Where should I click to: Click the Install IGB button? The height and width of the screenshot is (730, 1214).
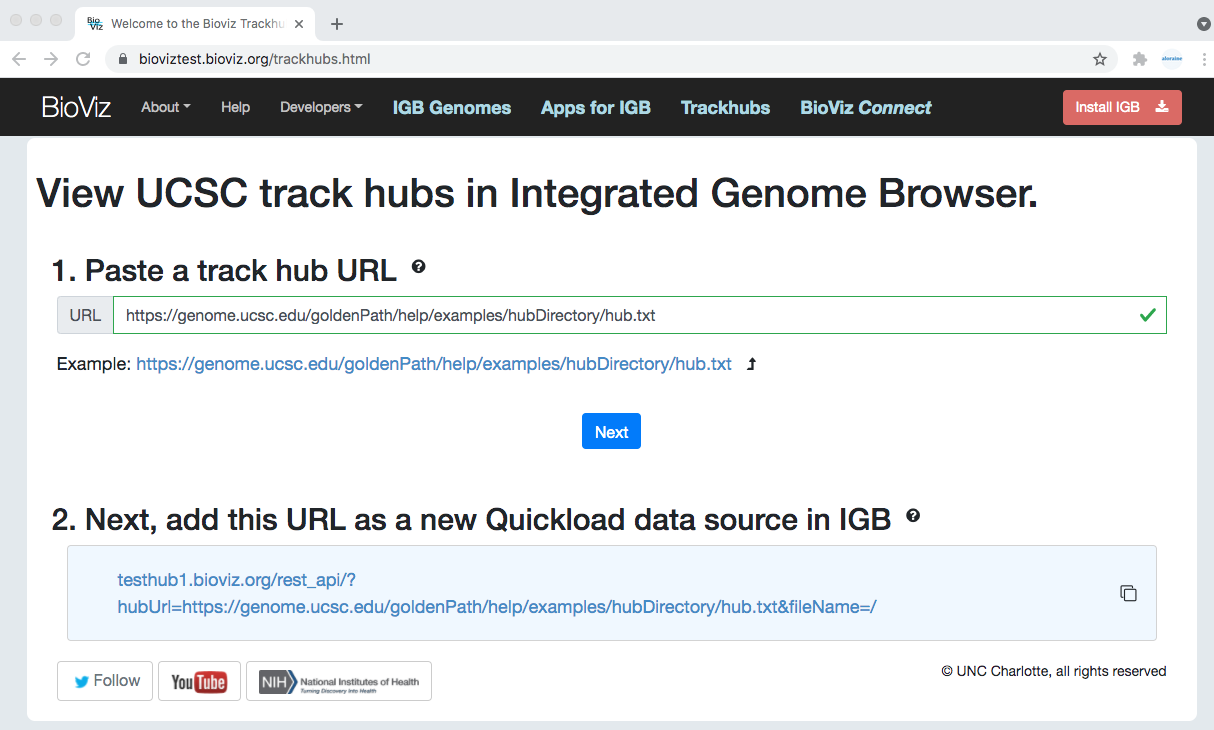pyautogui.click(x=1121, y=107)
